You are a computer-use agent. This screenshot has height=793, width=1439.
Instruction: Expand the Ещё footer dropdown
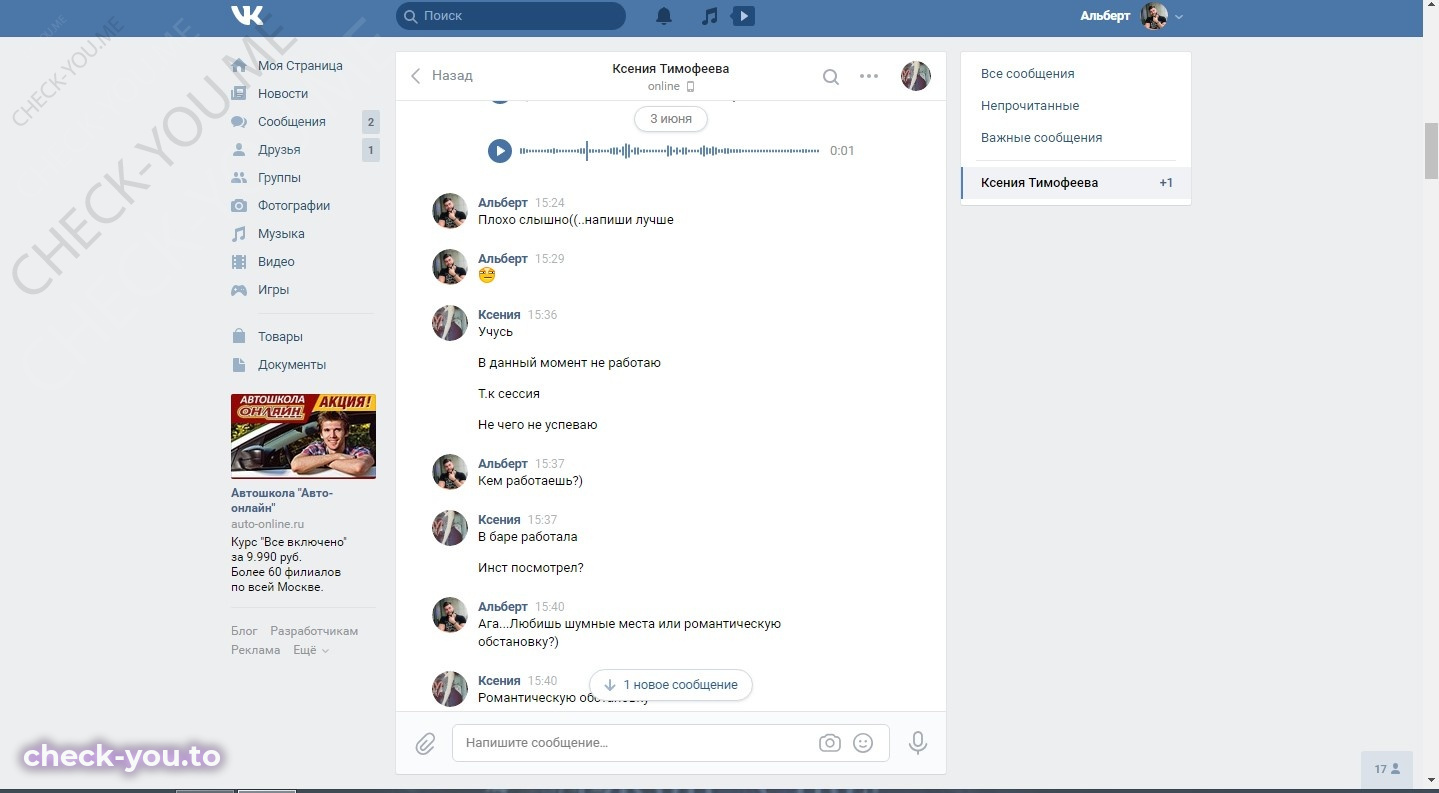pyautogui.click(x=310, y=650)
